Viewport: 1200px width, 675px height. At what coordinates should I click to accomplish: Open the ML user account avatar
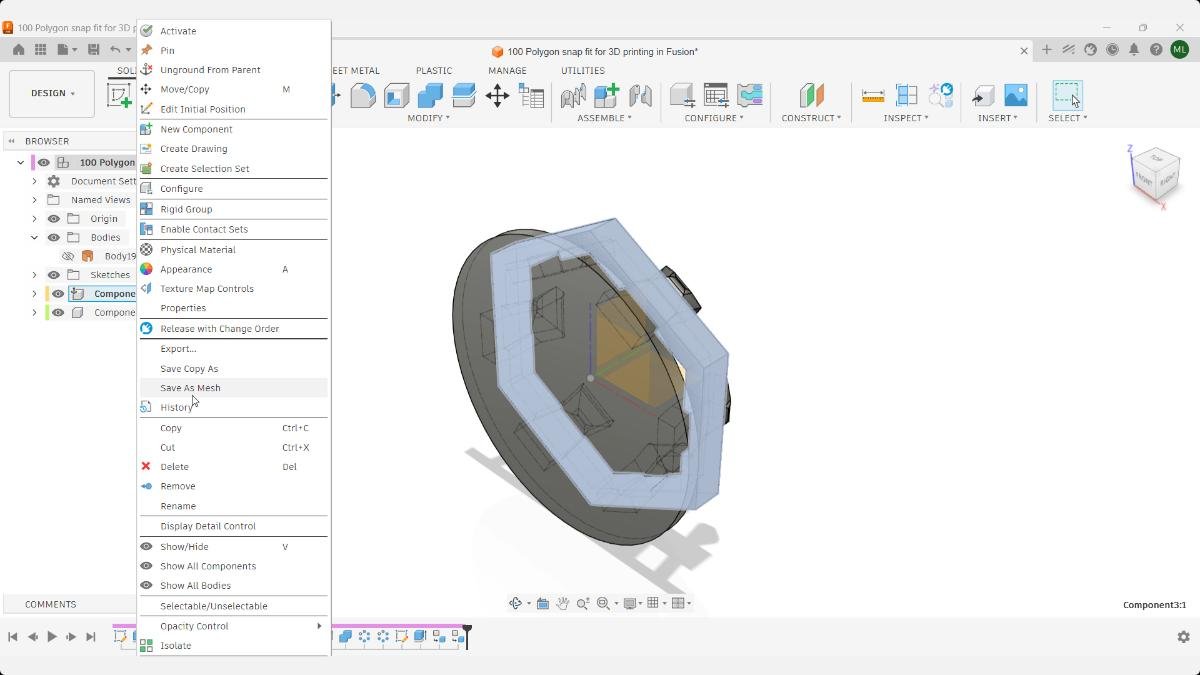pyautogui.click(x=1180, y=49)
